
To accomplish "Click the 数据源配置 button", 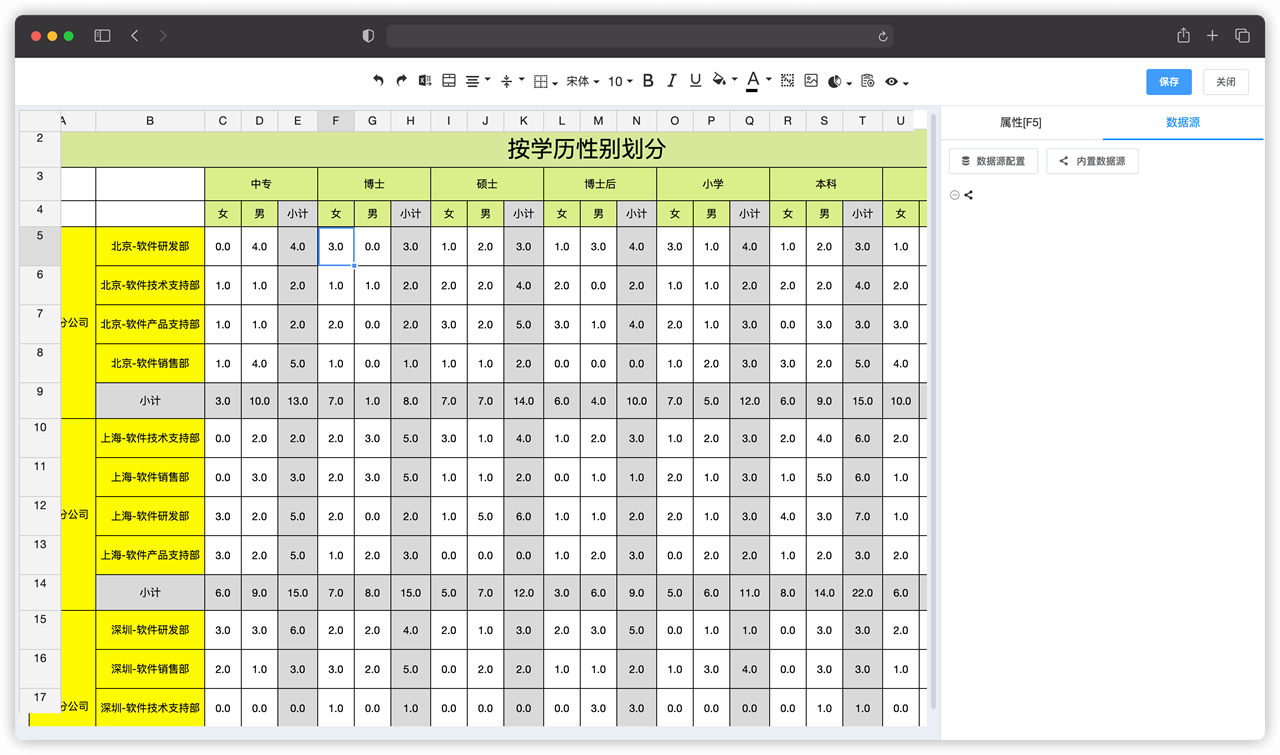I will click(993, 161).
